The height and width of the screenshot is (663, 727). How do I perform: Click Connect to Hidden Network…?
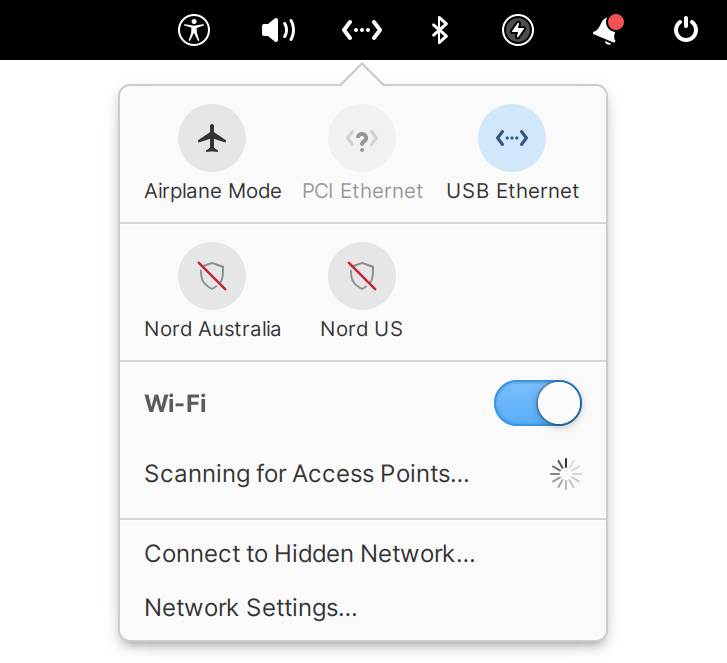[310, 554]
